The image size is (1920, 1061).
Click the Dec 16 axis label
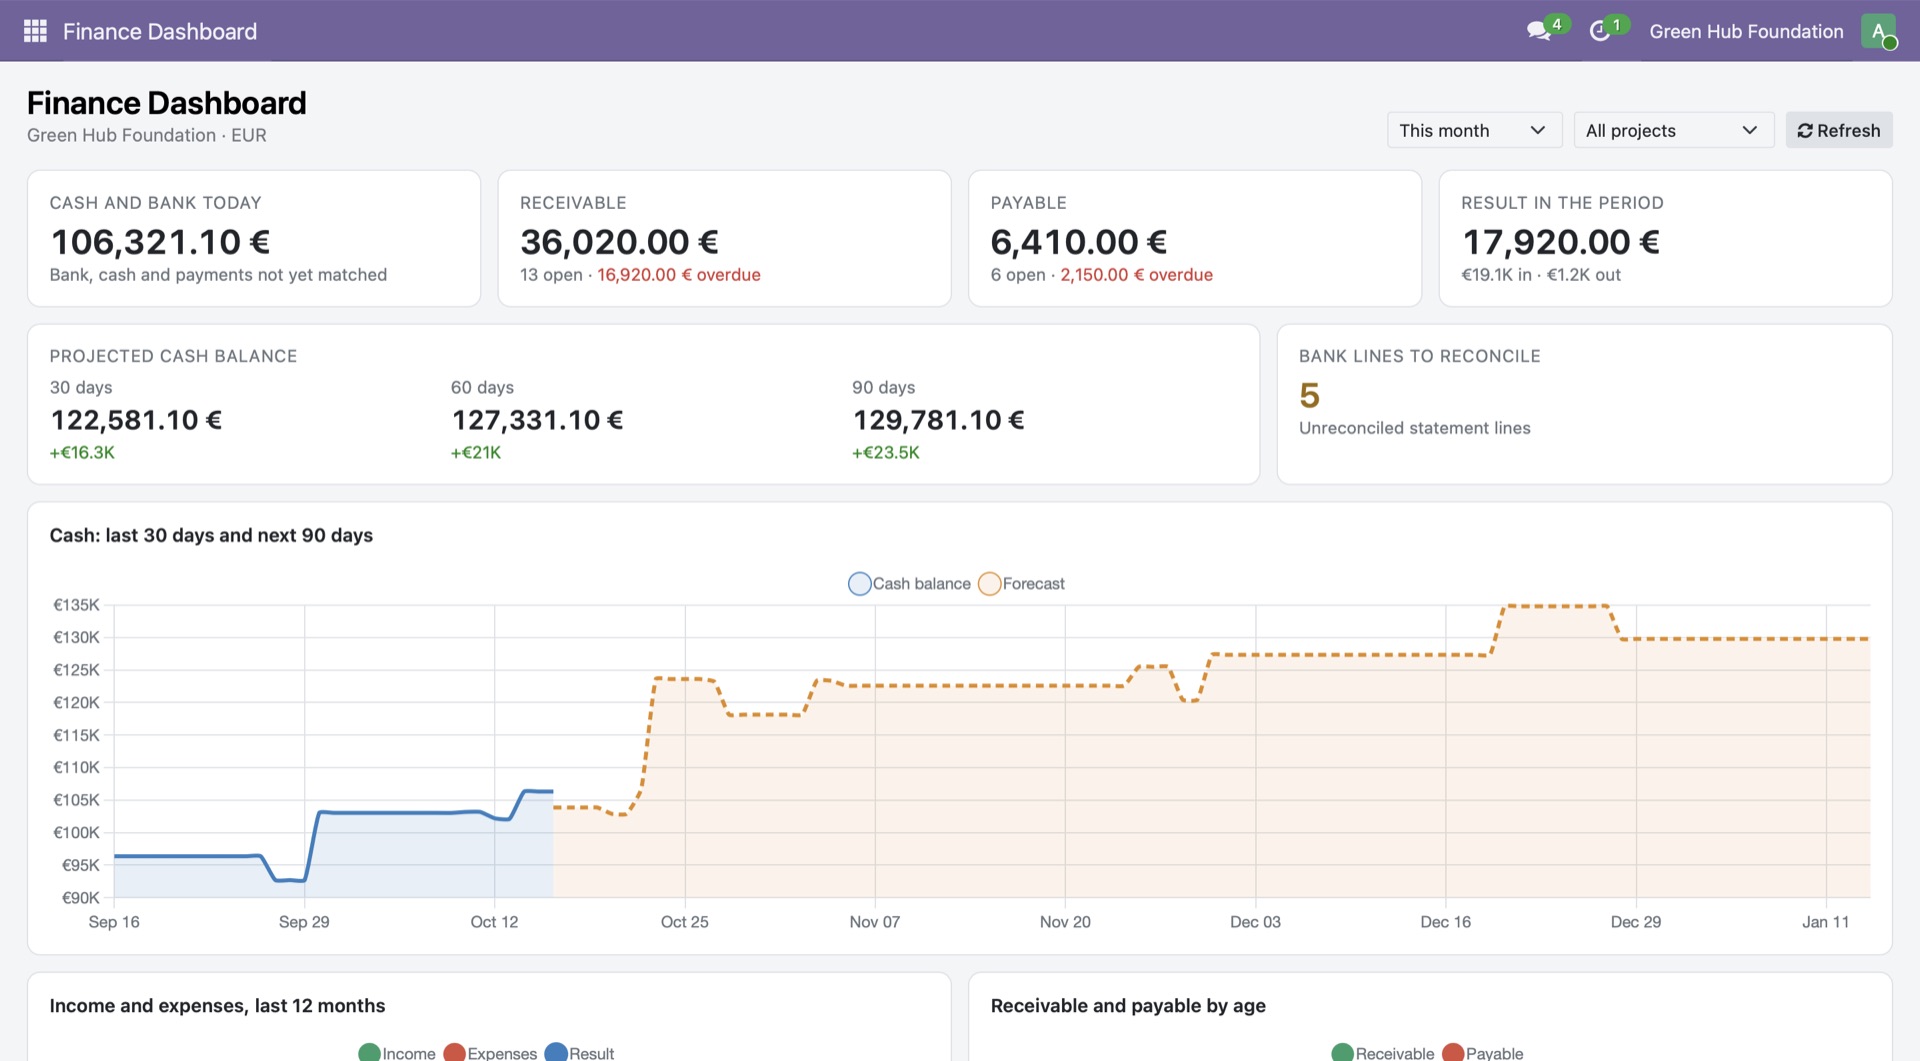point(1445,922)
